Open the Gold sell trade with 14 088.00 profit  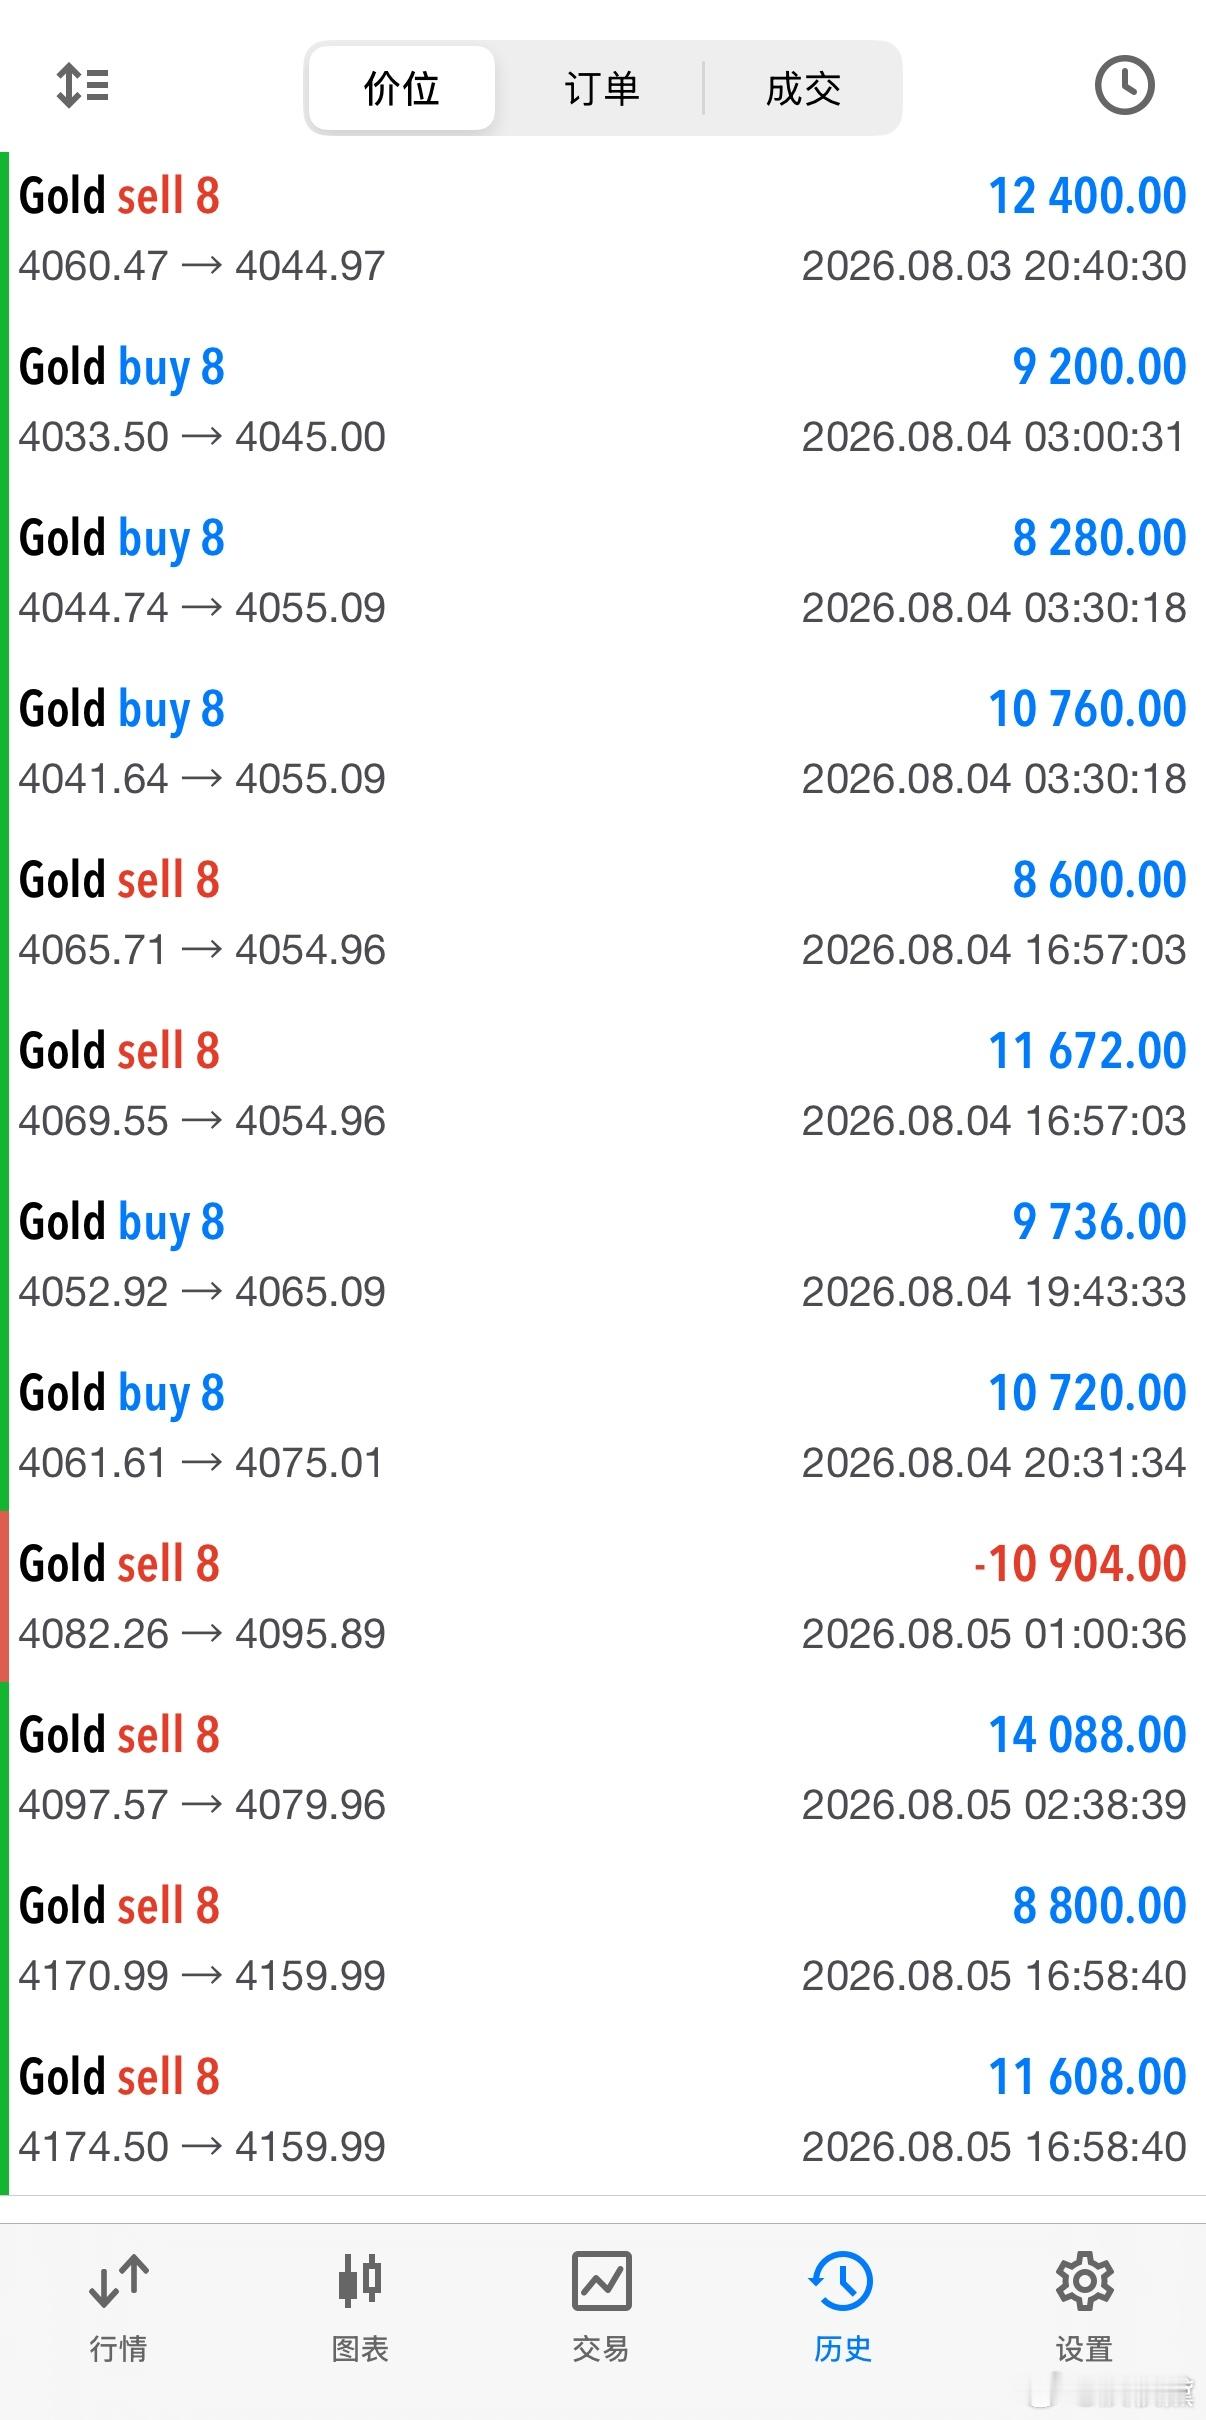pos(603,1769)
